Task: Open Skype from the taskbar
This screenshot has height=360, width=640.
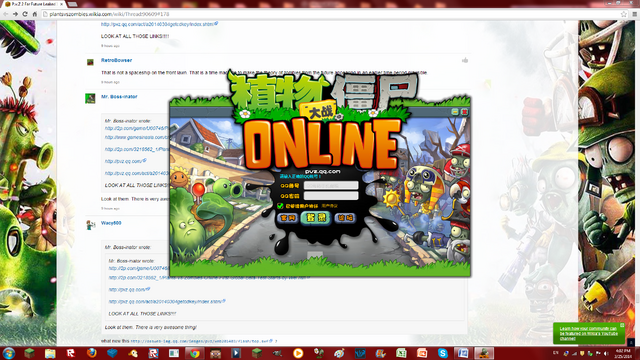Action: tap(442, 353)
